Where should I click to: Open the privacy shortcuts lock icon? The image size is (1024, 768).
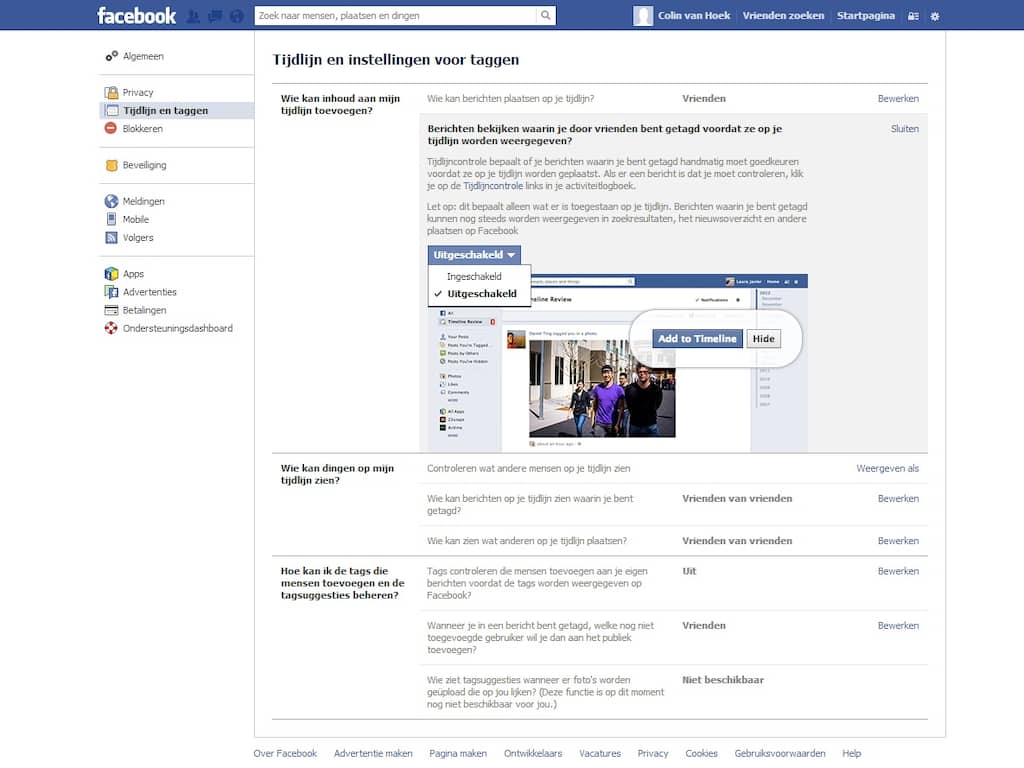point(913,16)
